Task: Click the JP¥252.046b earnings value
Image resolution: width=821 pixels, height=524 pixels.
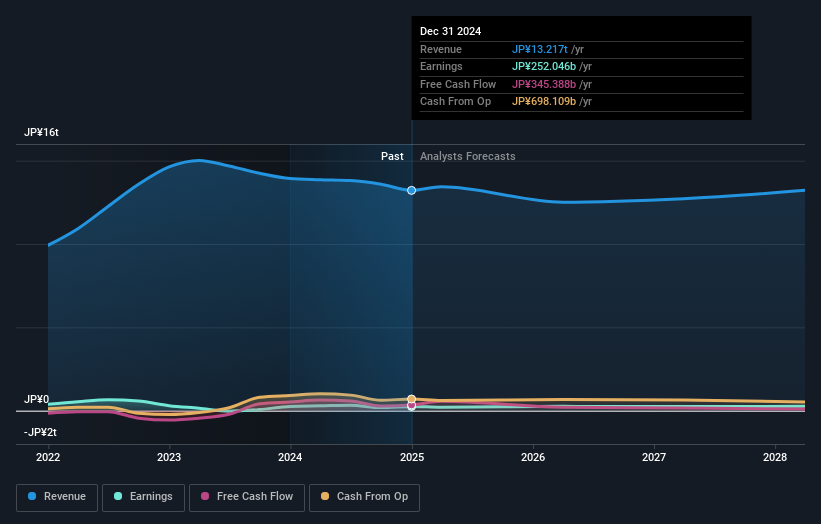Action: [544, 66]
